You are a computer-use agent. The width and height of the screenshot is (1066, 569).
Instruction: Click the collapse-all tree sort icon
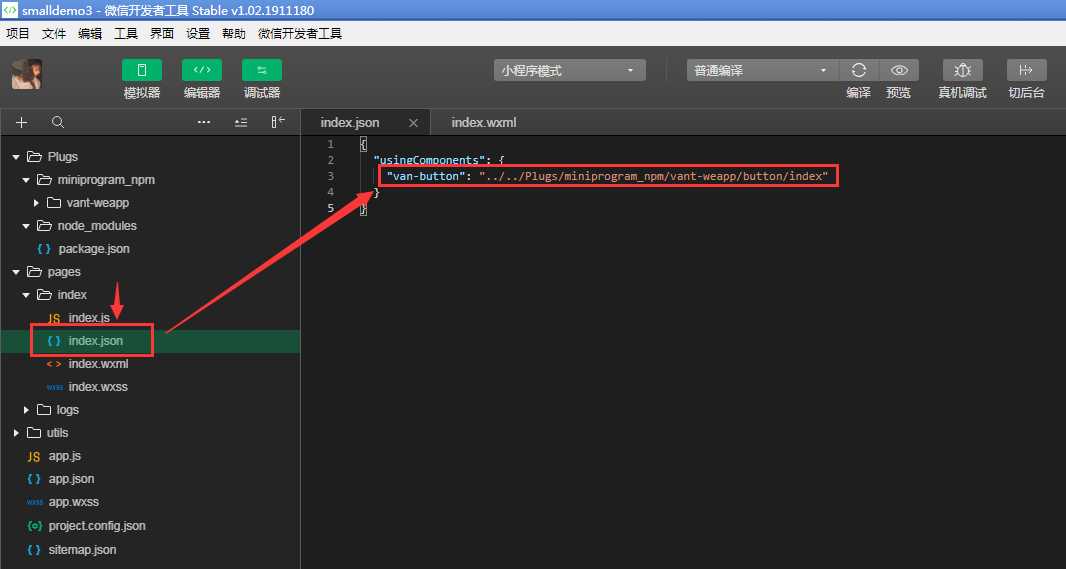tap(241, 122)
